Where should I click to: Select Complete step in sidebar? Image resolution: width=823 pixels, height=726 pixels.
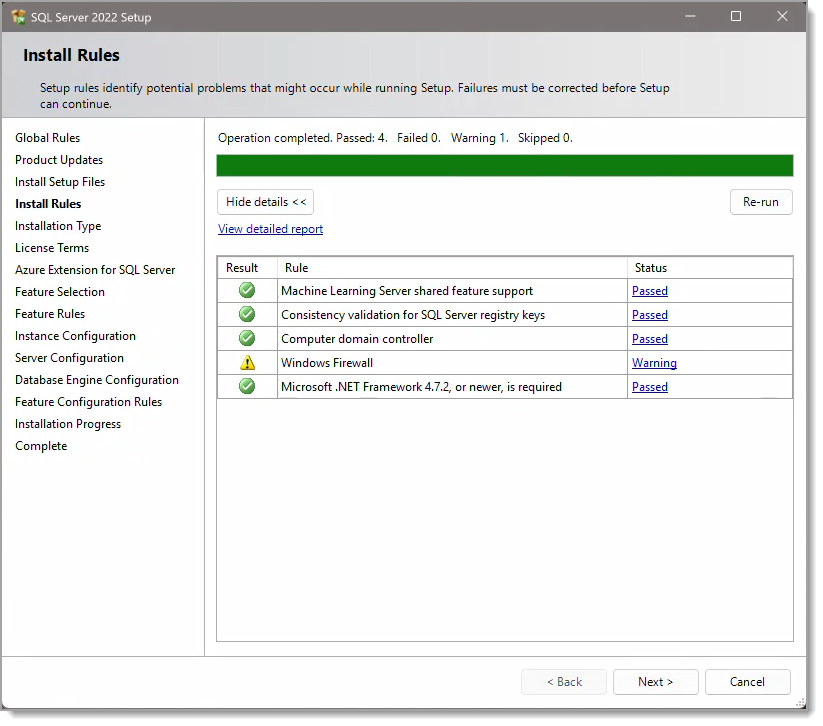(41, 446)
